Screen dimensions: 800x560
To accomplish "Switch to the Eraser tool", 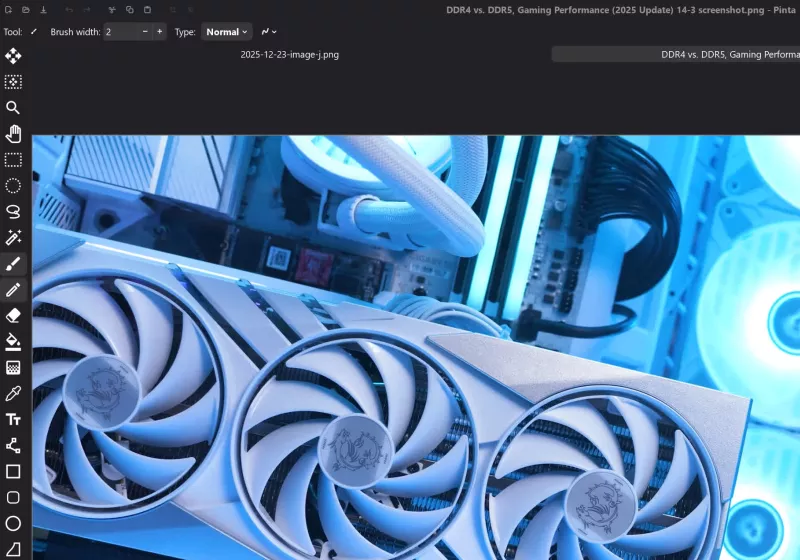I will point(13,316).
